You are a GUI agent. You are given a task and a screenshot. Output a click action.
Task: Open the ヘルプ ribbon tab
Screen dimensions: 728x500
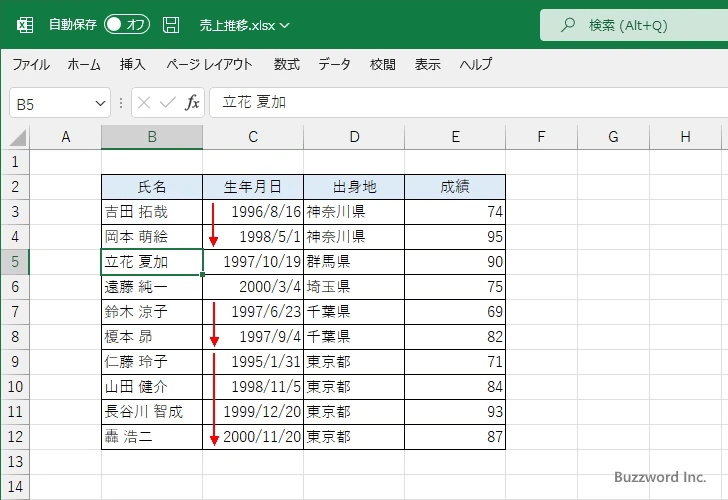(476, 64)
